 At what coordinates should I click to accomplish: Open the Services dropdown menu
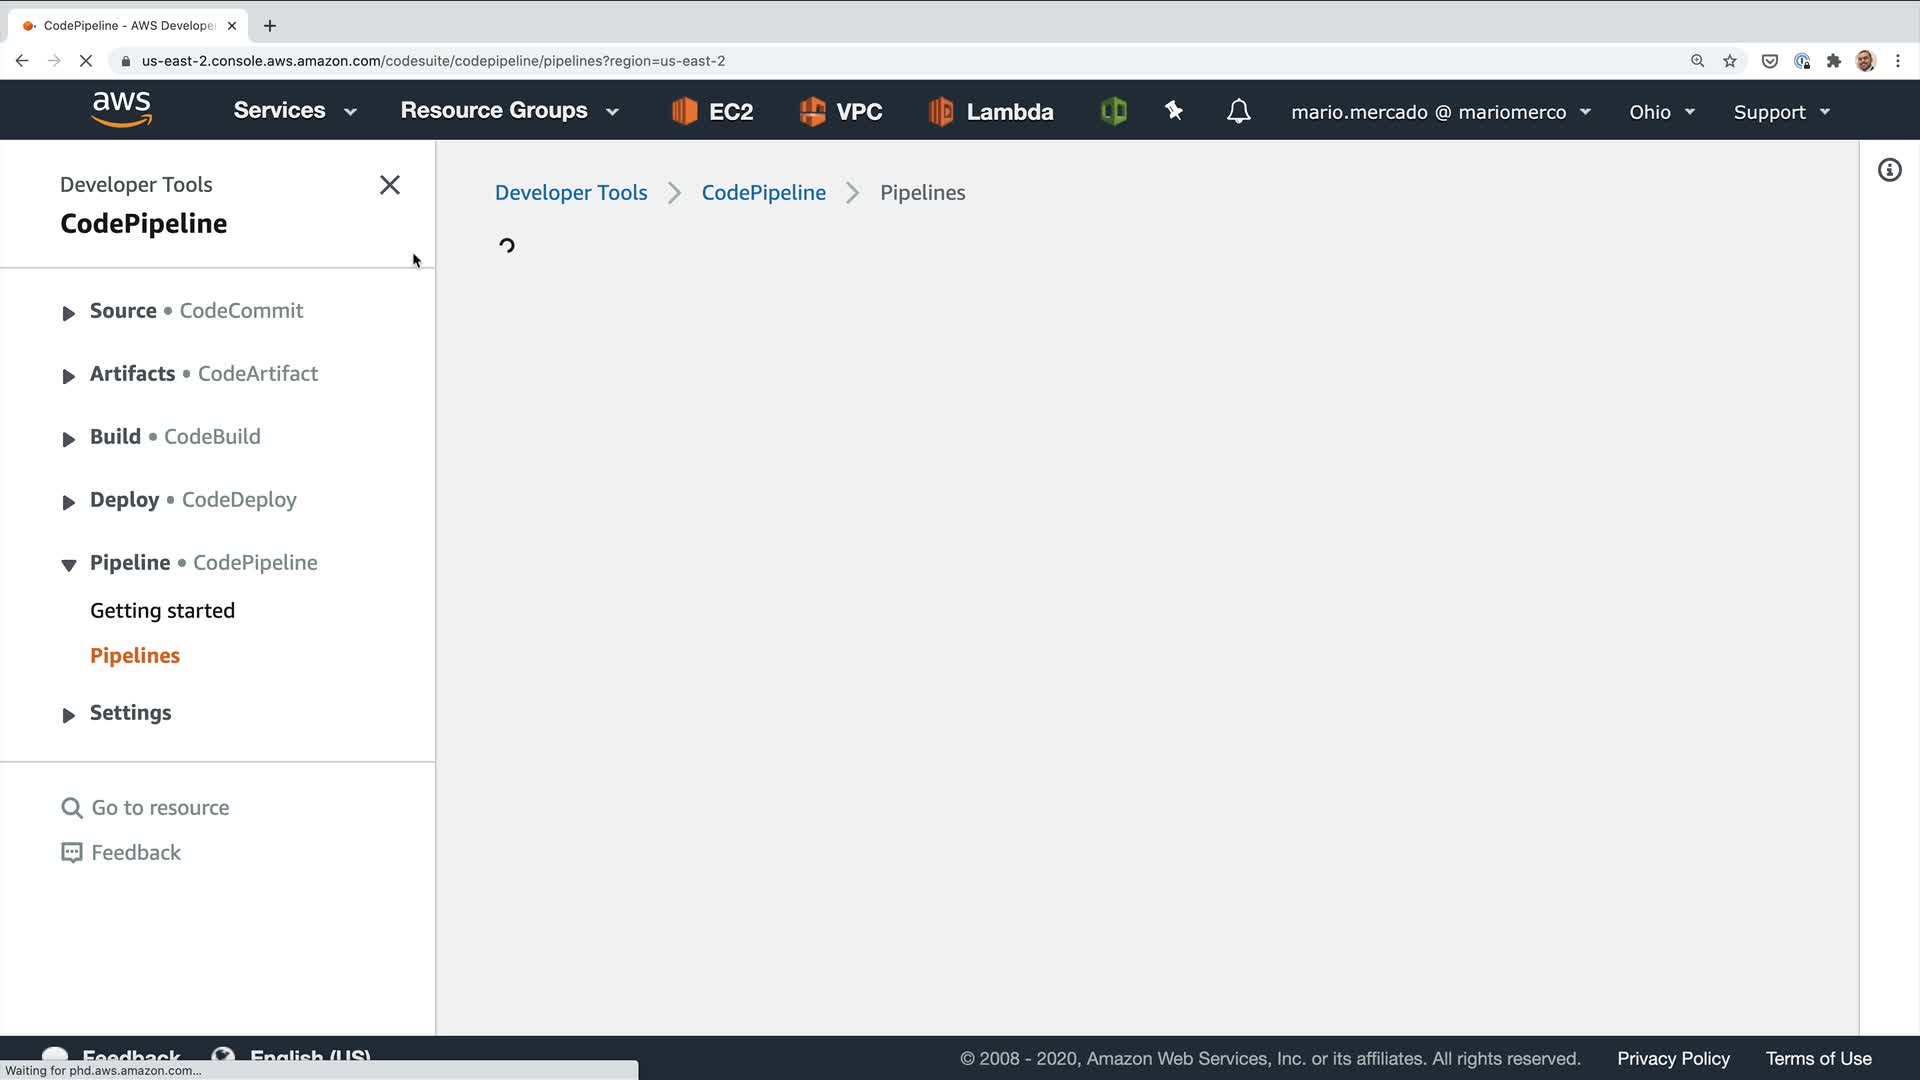click(294, 111)
